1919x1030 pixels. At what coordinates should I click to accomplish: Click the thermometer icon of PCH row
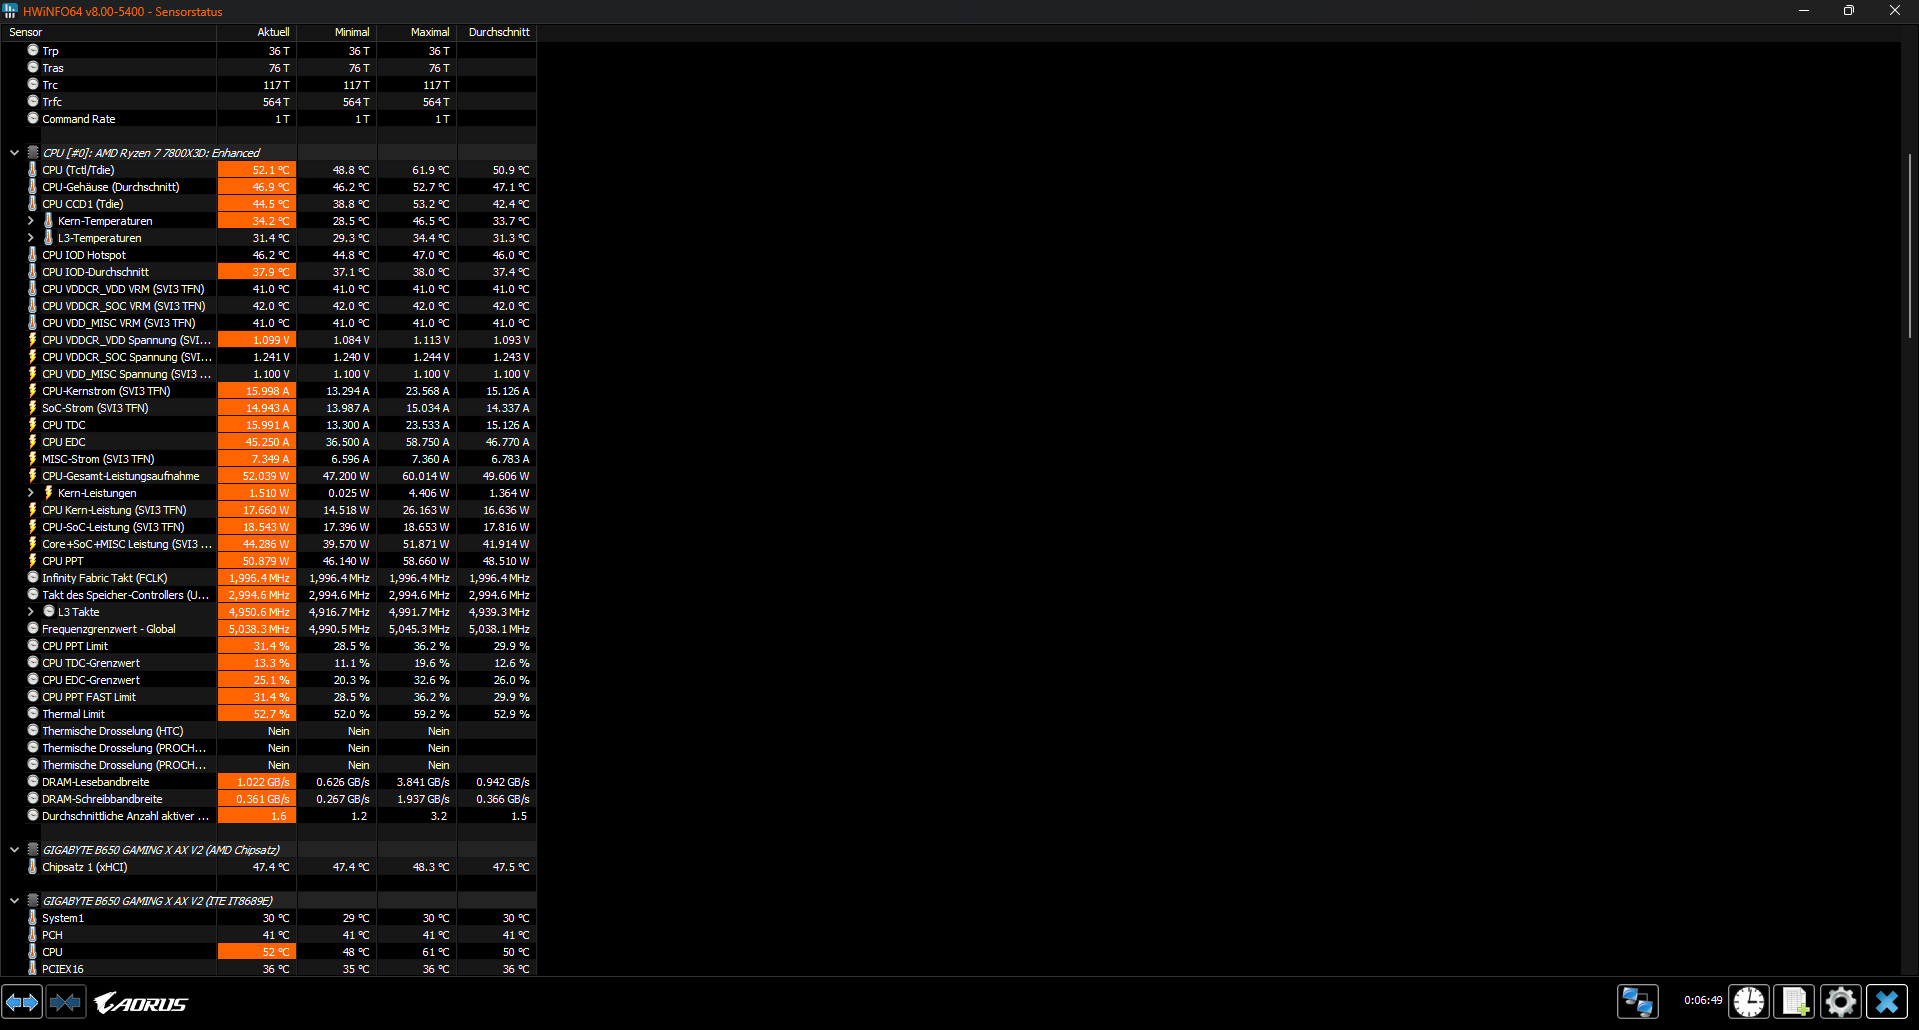point(33,935)
